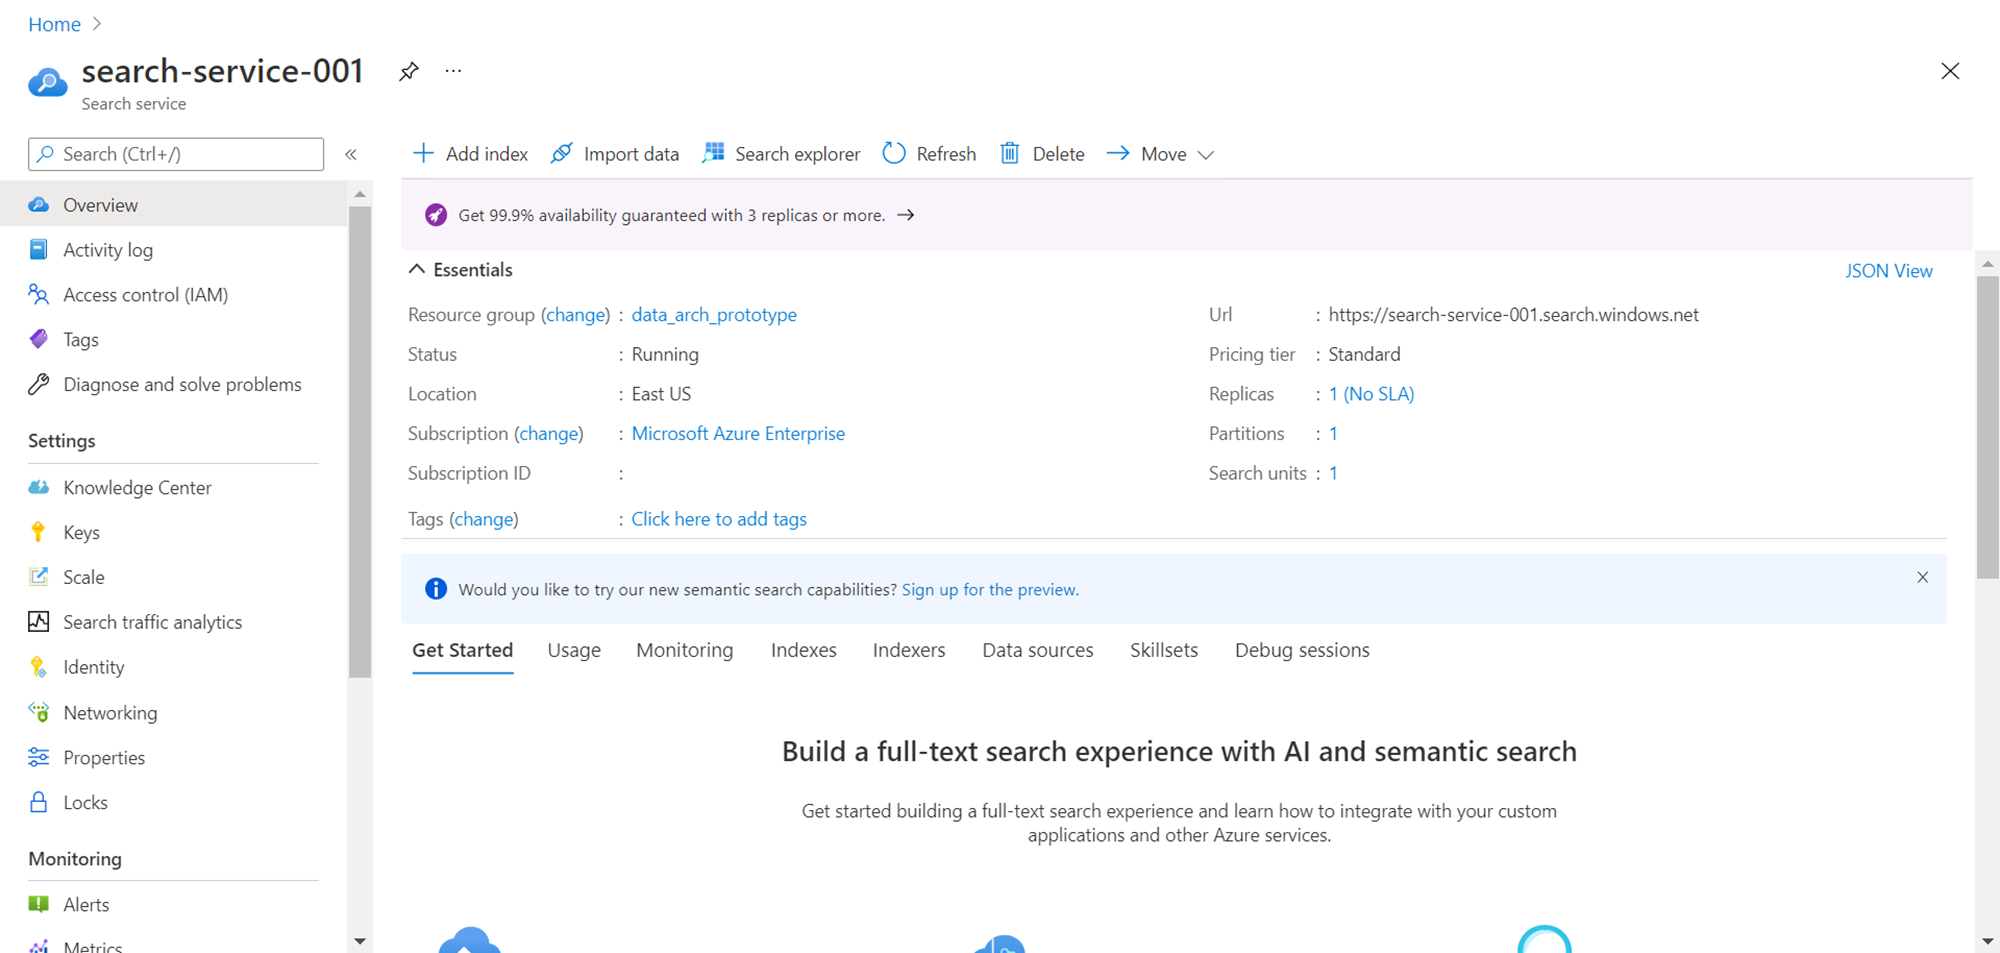2000x953 pixels.
Task: Open Keys in the Settings sidebar
Action: pyautogui.click(x=81, y=533)
